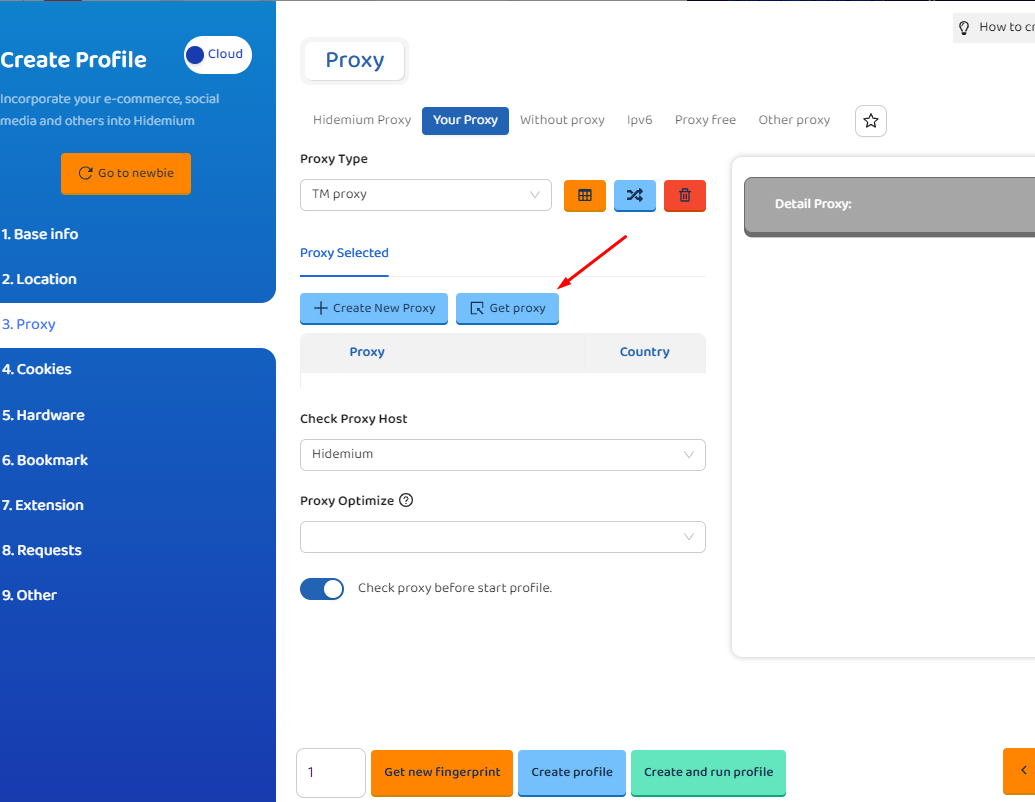1035x802 pixels.
Task: Open the Cookies section in sidebar
Action: pos(37,369)
